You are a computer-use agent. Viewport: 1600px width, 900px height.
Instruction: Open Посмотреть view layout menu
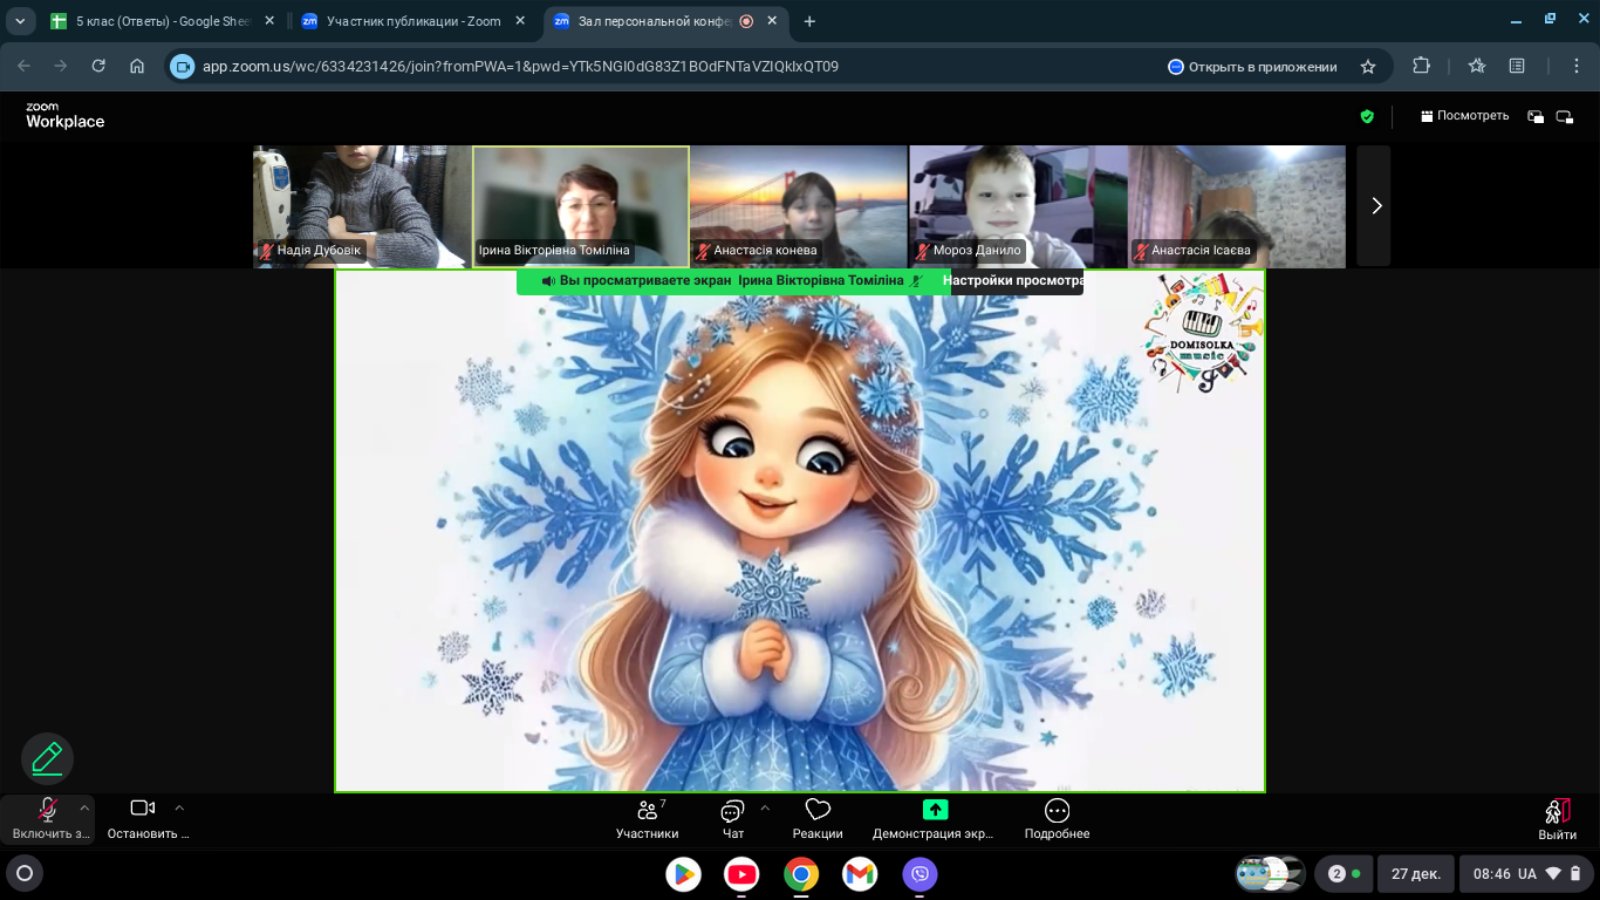point(1465,116)
